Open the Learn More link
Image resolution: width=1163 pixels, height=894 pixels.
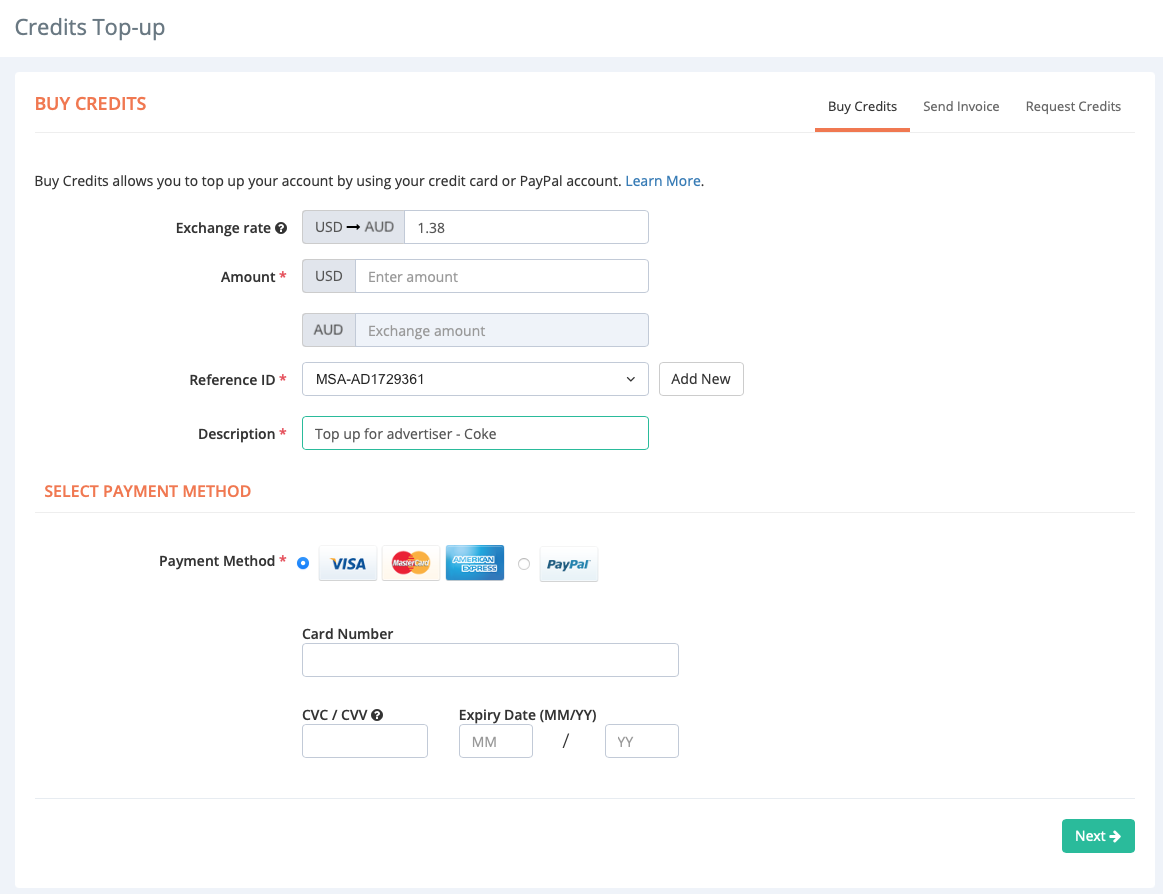coord(662,181)
